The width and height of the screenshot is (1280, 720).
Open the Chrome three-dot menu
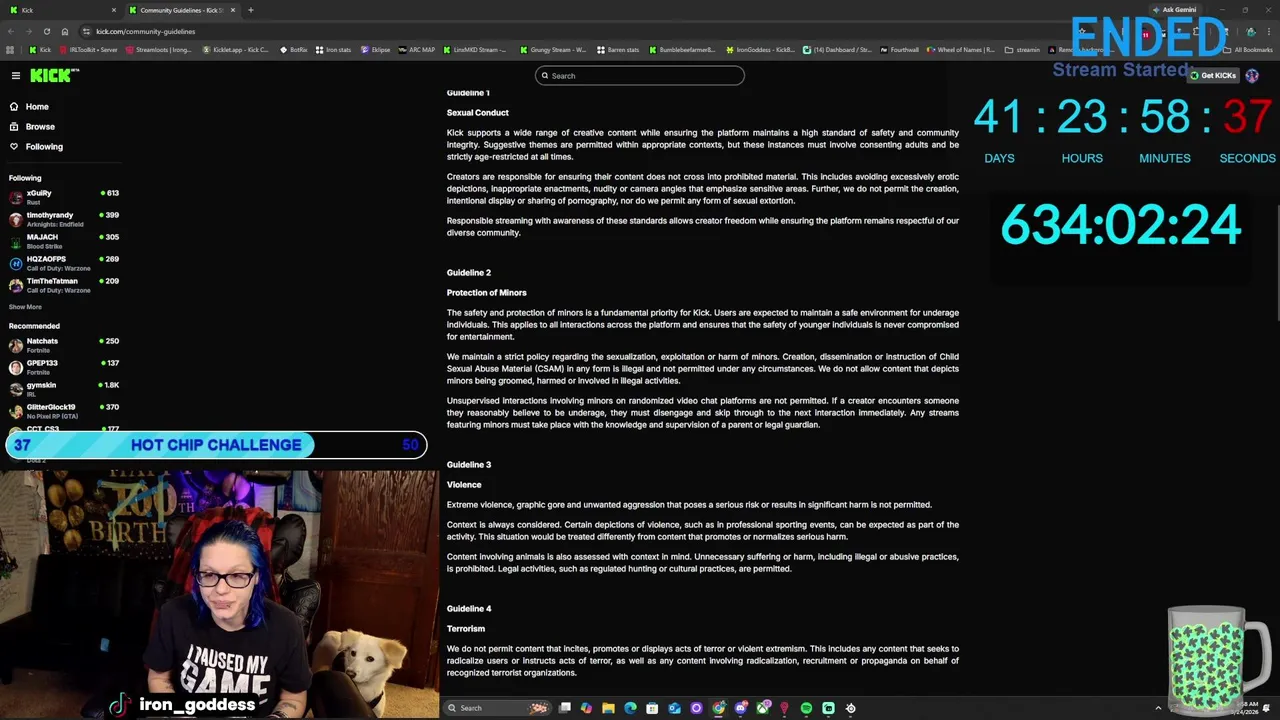click(x=1270, y=31)
